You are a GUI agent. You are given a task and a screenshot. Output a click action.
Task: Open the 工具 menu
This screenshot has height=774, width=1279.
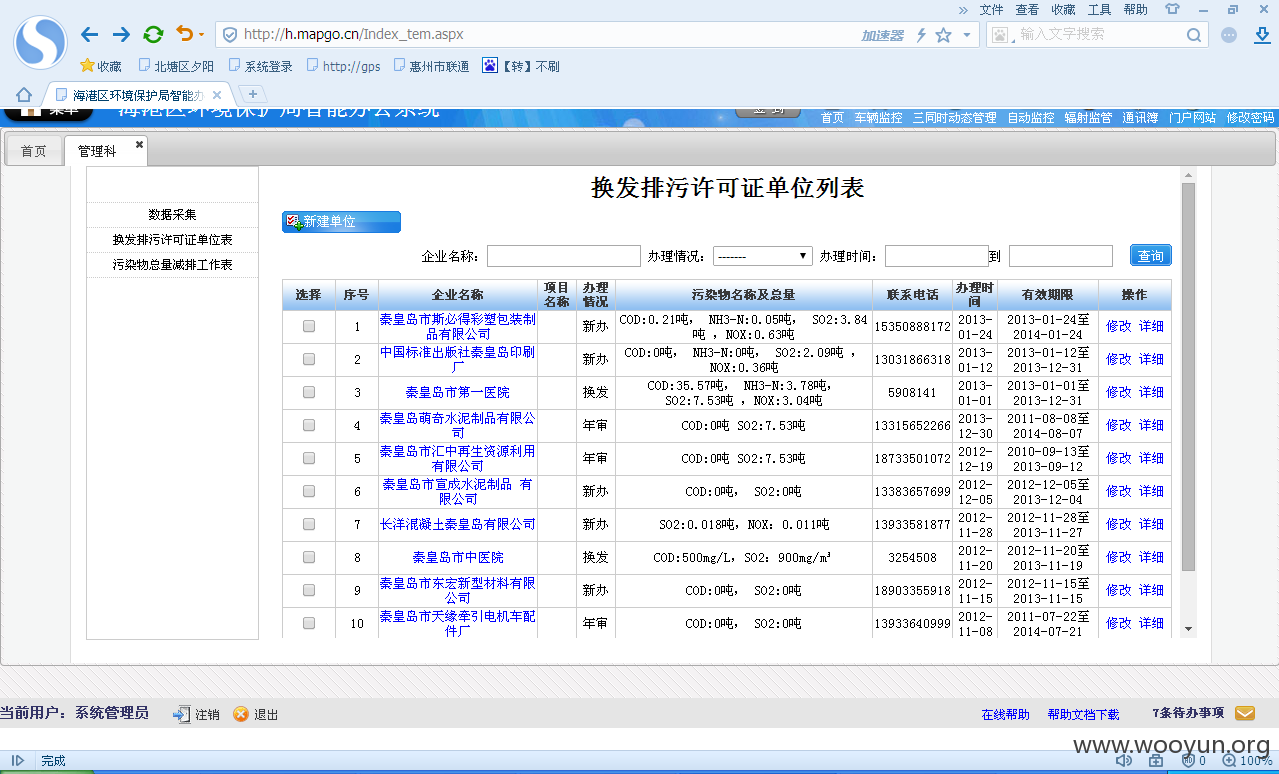tap(1099, 9)
